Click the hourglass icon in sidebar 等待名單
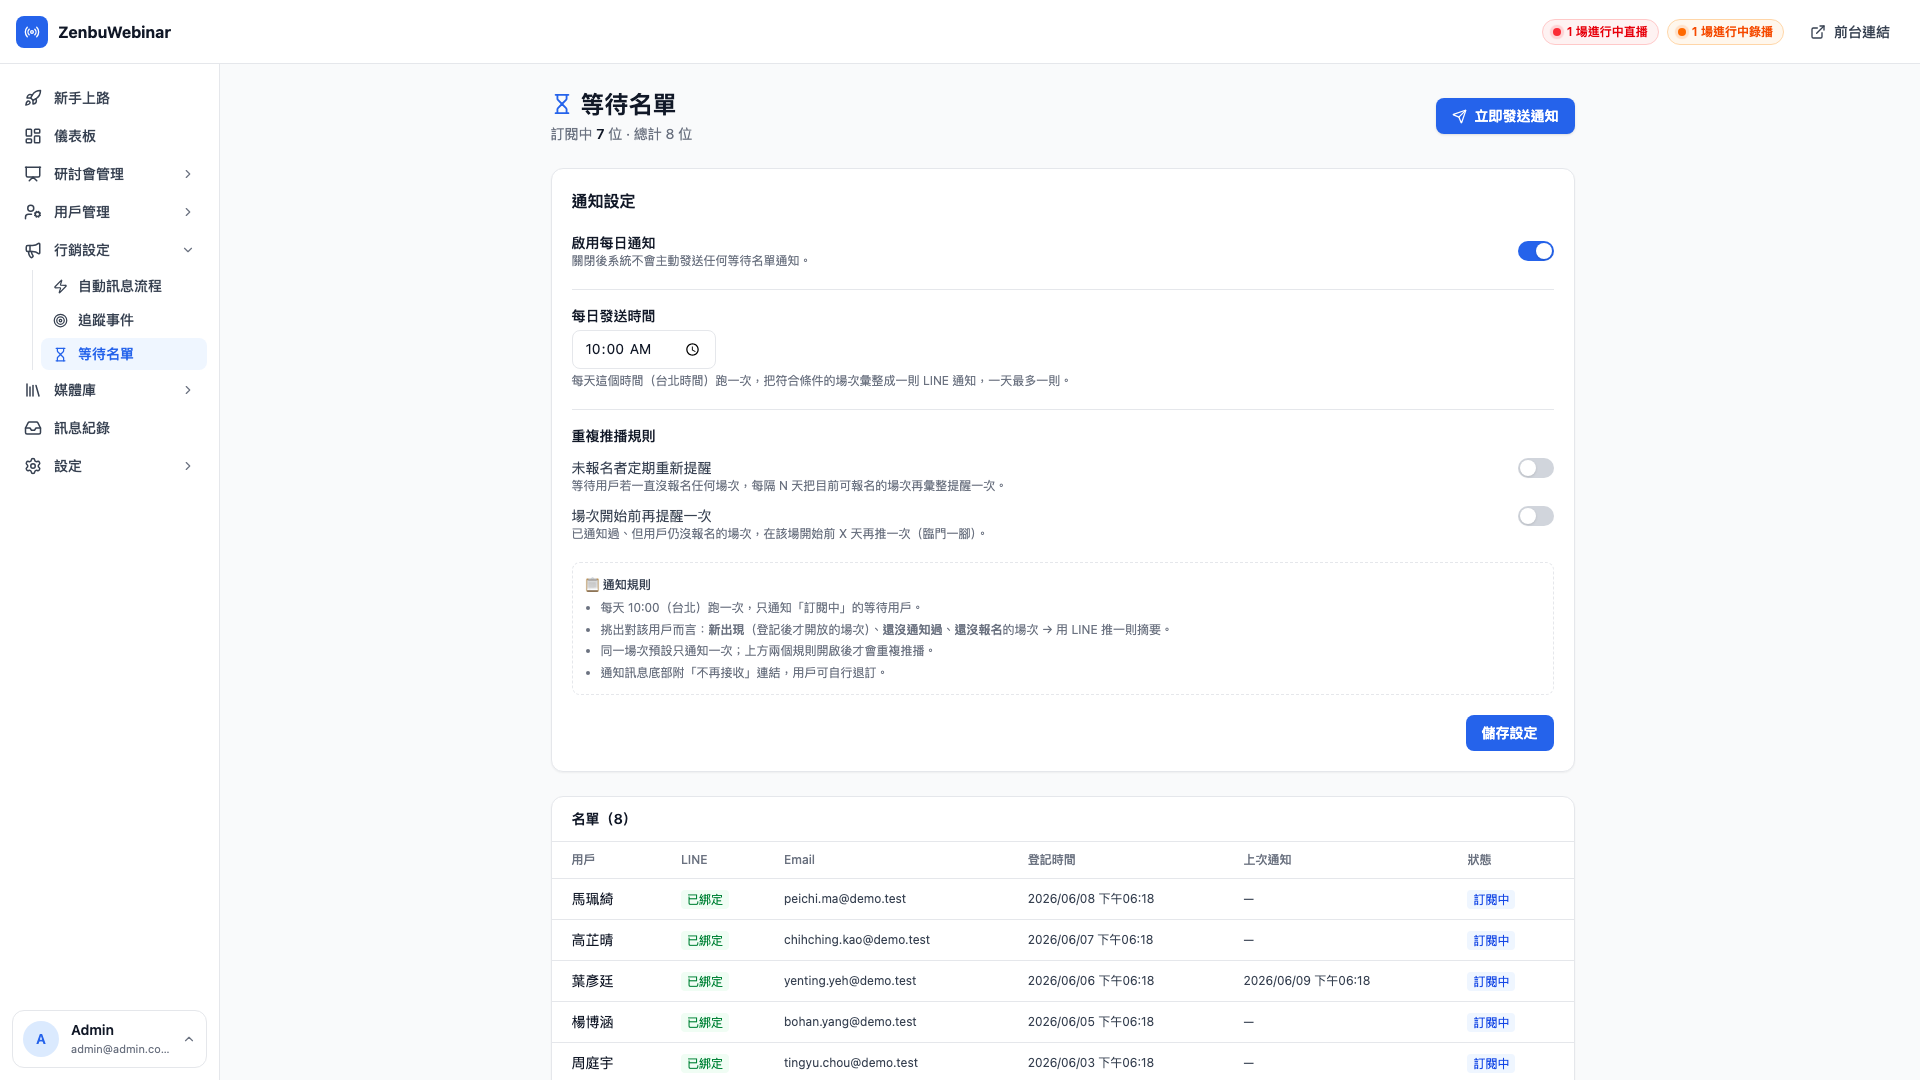This screenshot has height=1080, width=1920. [x=60, y=354]
